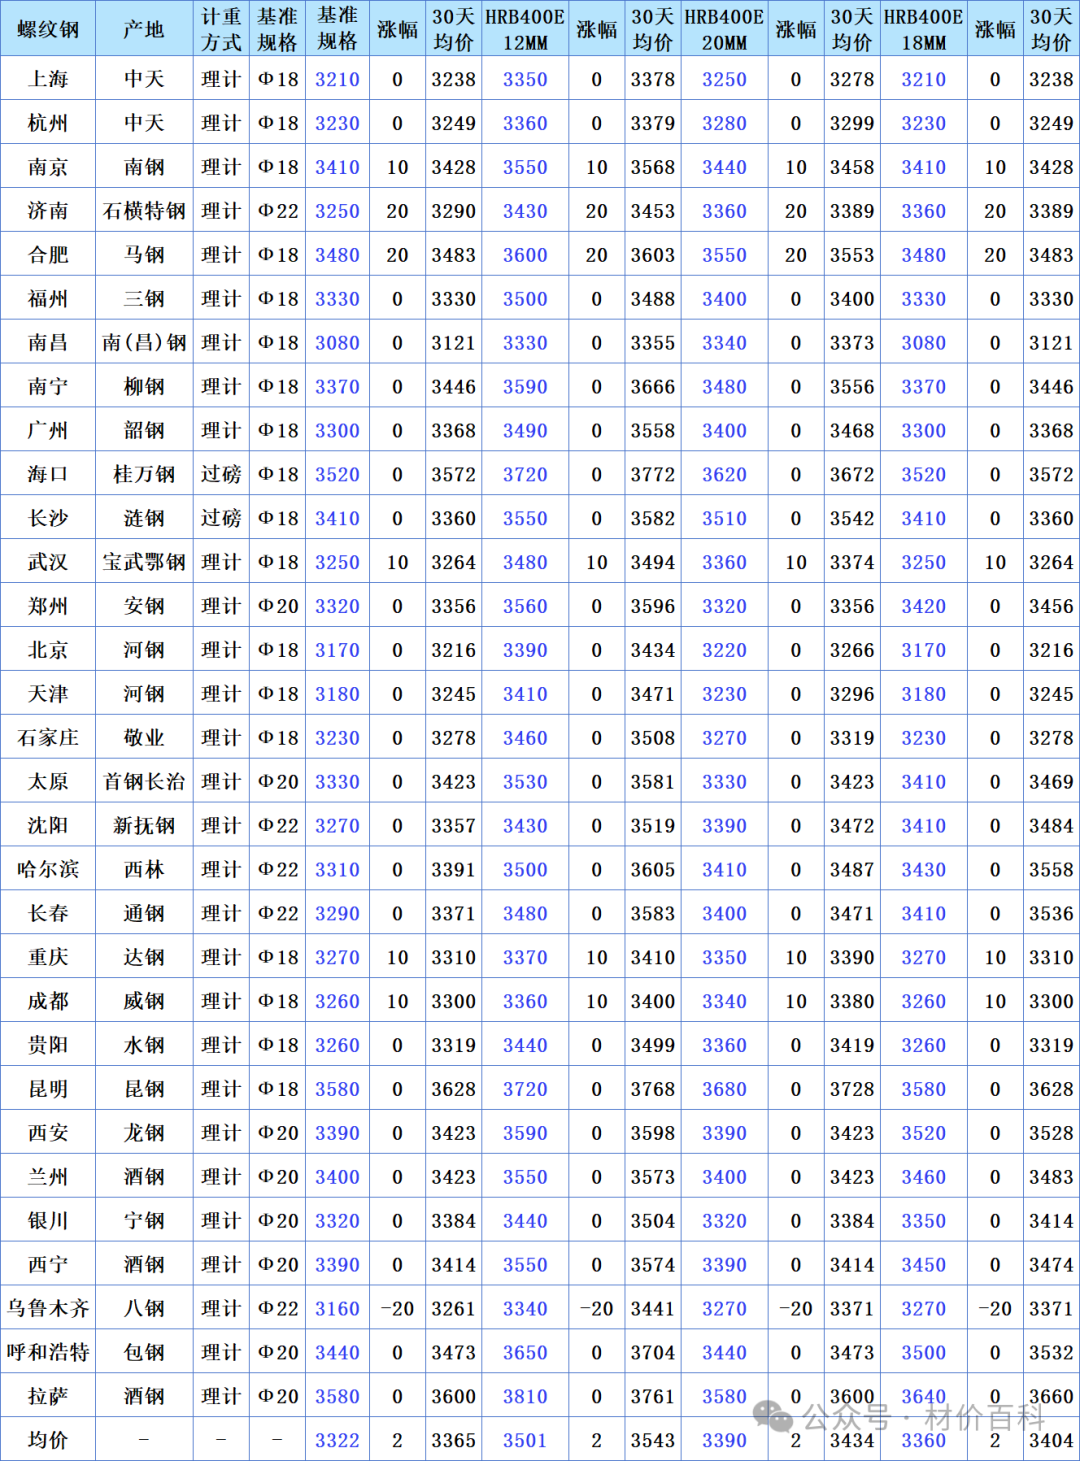Image resolution: width=1080 pixels, height=1461 pixels.
Task: Click the HRB400E 18MM column header
Action: click(923, 29)
